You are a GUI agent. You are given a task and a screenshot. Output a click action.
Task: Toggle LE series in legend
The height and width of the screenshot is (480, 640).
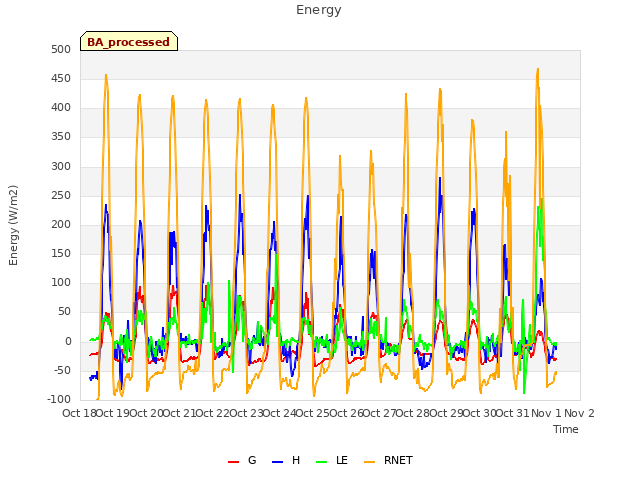point(332,460)
